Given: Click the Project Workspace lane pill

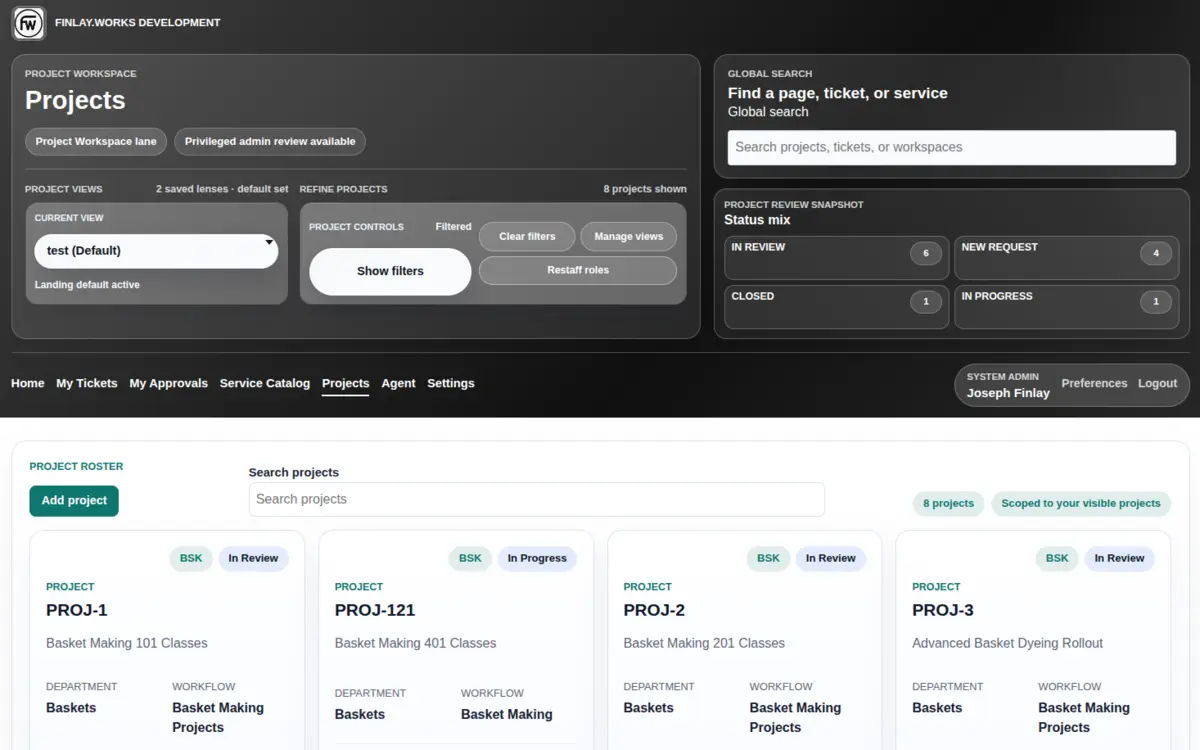Looking at the screenshot, I should coord(96,141).
